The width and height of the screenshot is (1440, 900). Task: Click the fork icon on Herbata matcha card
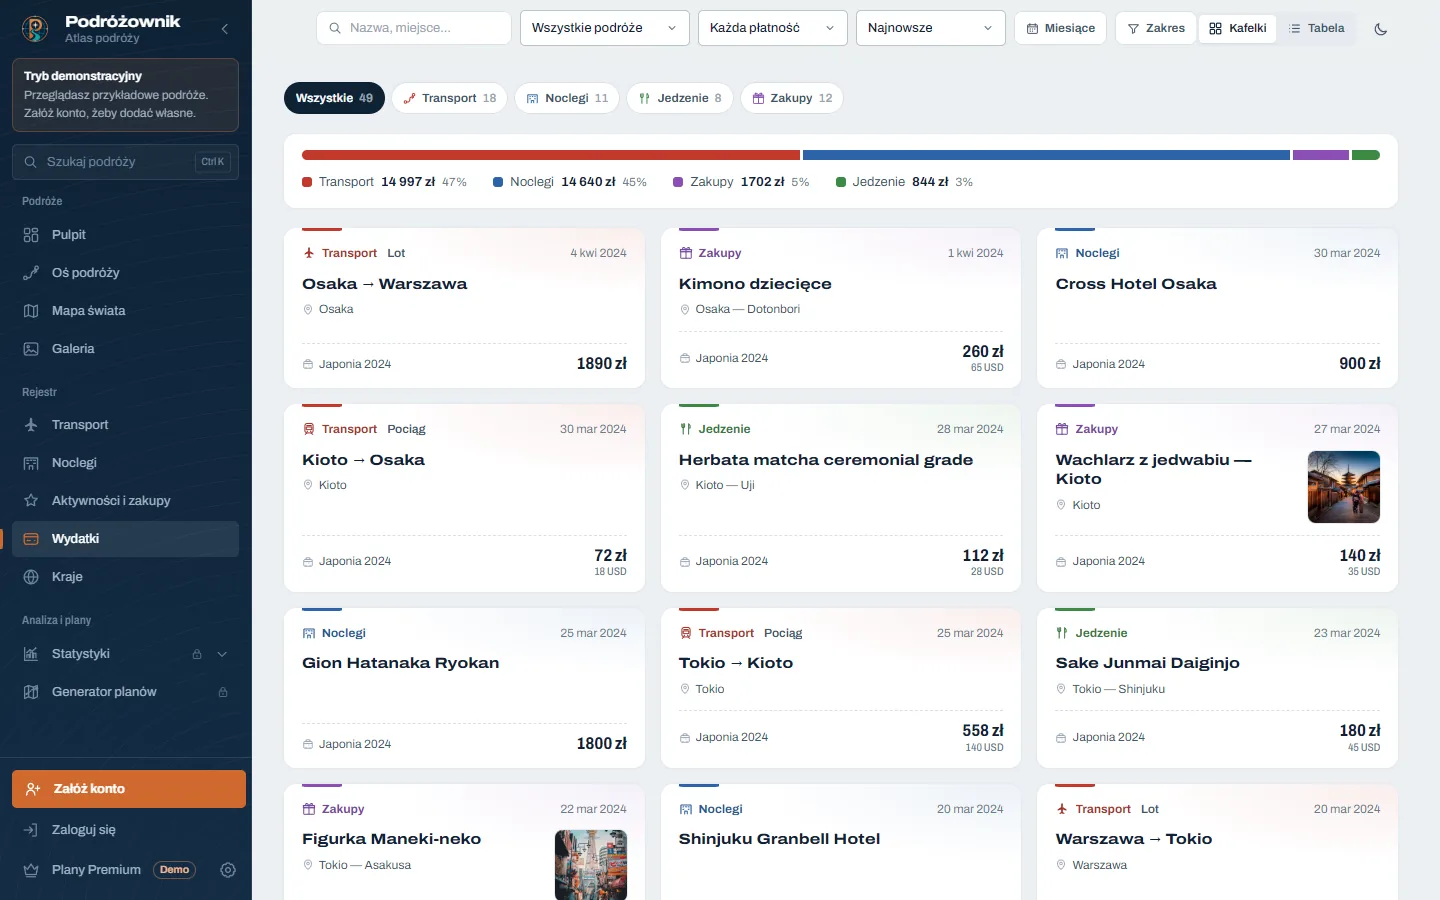coord(686,429)
